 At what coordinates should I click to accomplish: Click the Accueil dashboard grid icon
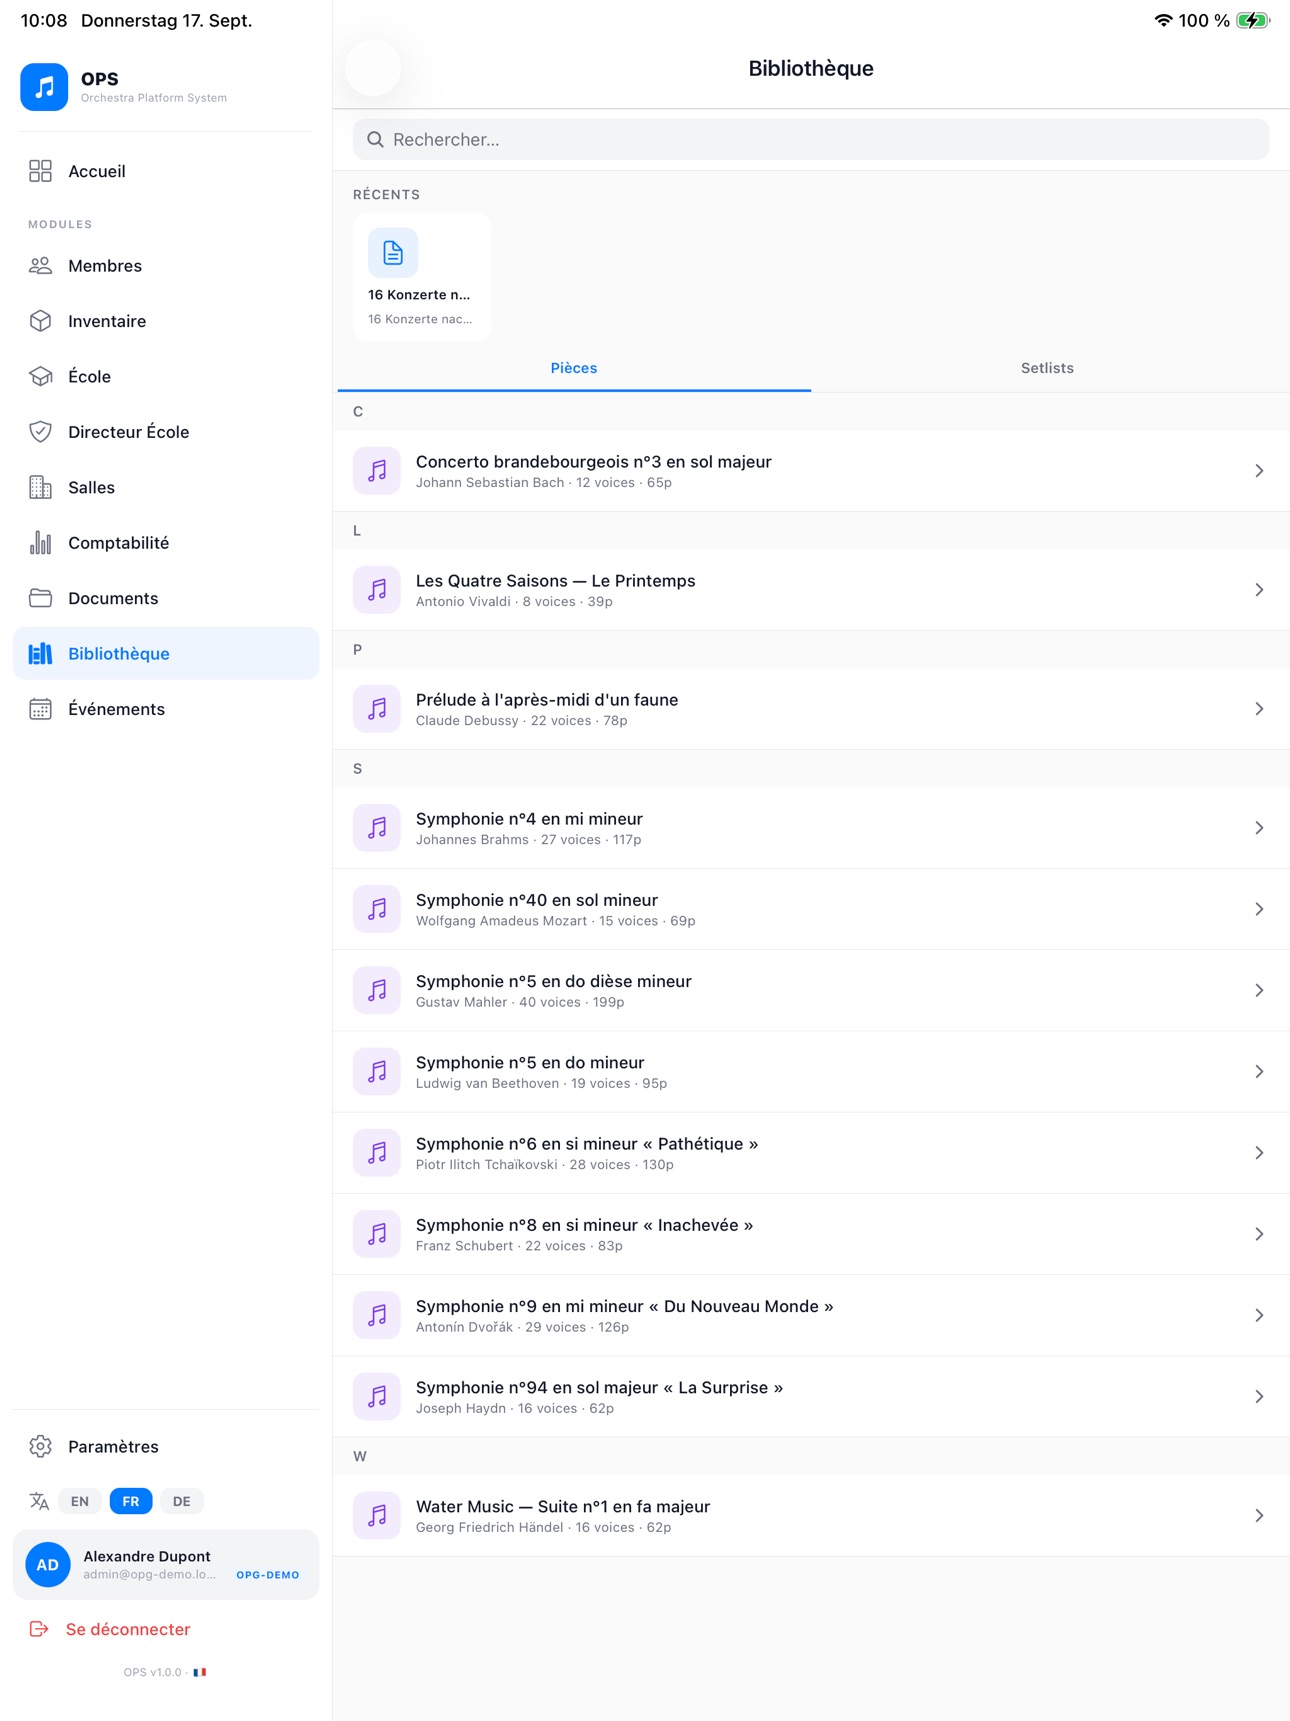click(40, 171)
